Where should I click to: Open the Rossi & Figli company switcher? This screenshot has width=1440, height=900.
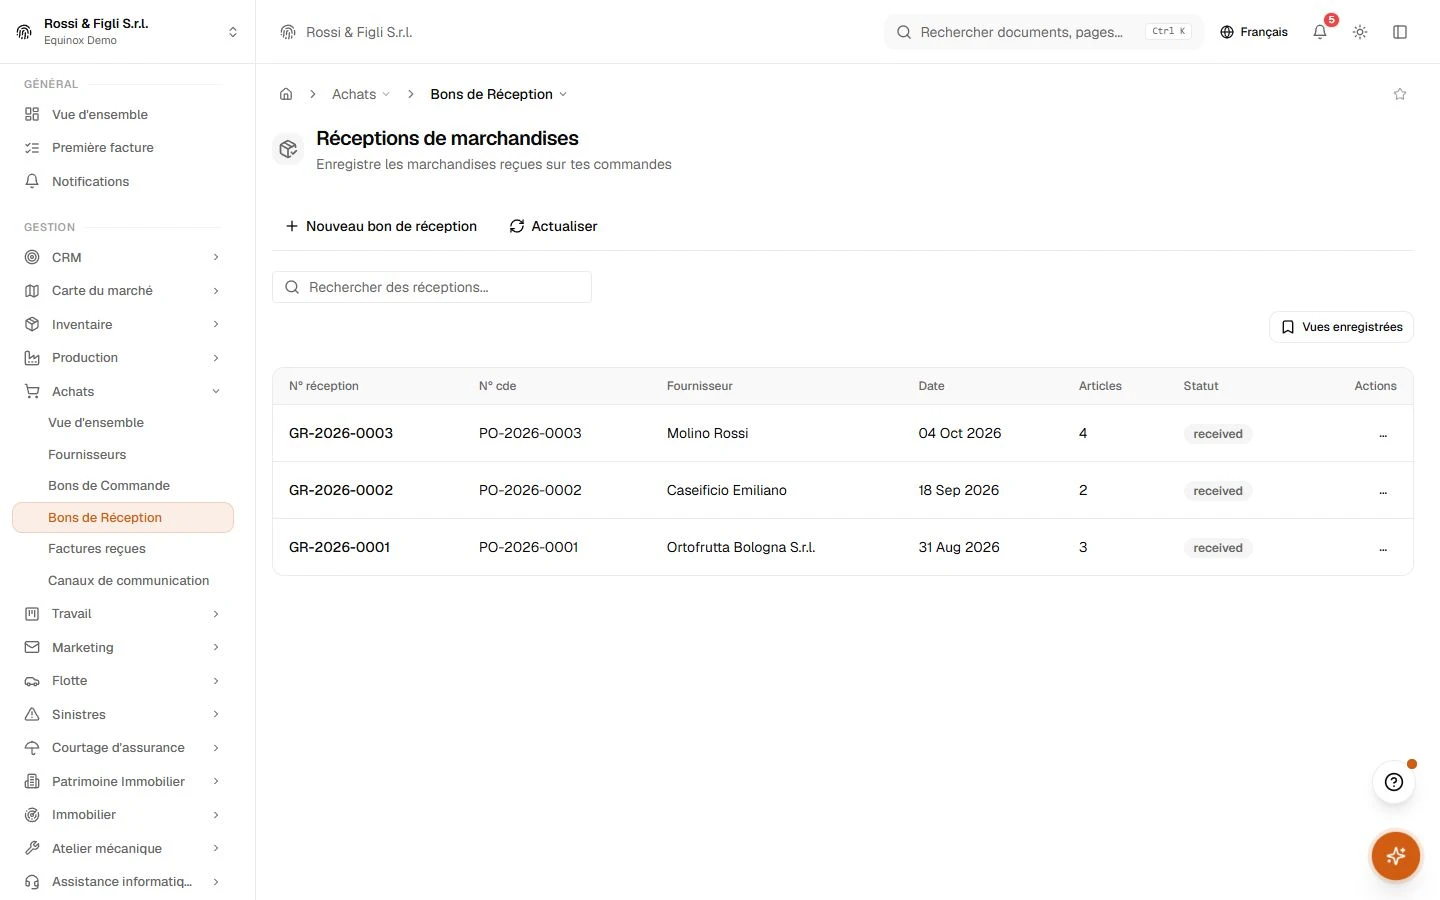127,32
